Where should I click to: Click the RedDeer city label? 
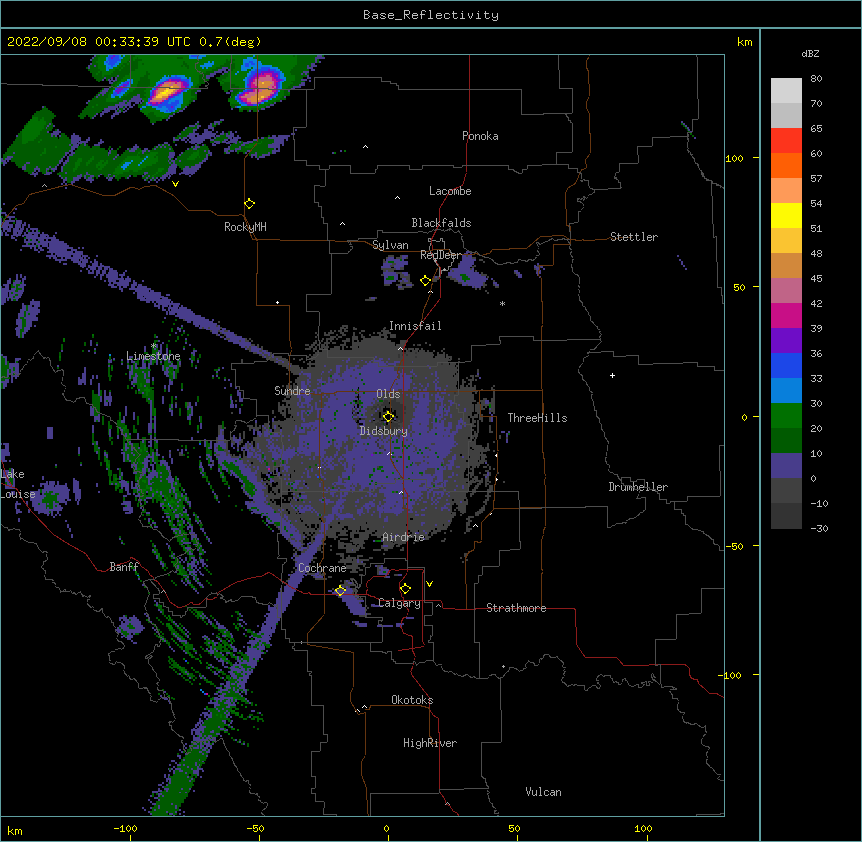tap(440, 255)
